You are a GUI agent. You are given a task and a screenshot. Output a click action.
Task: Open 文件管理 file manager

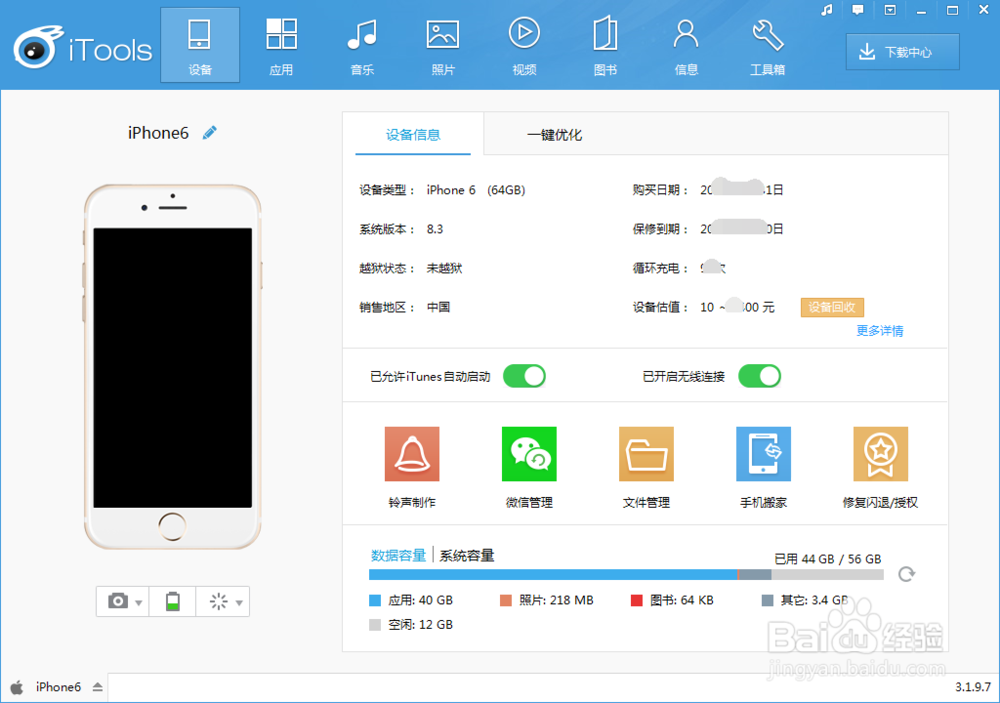(x=646, y=466)
